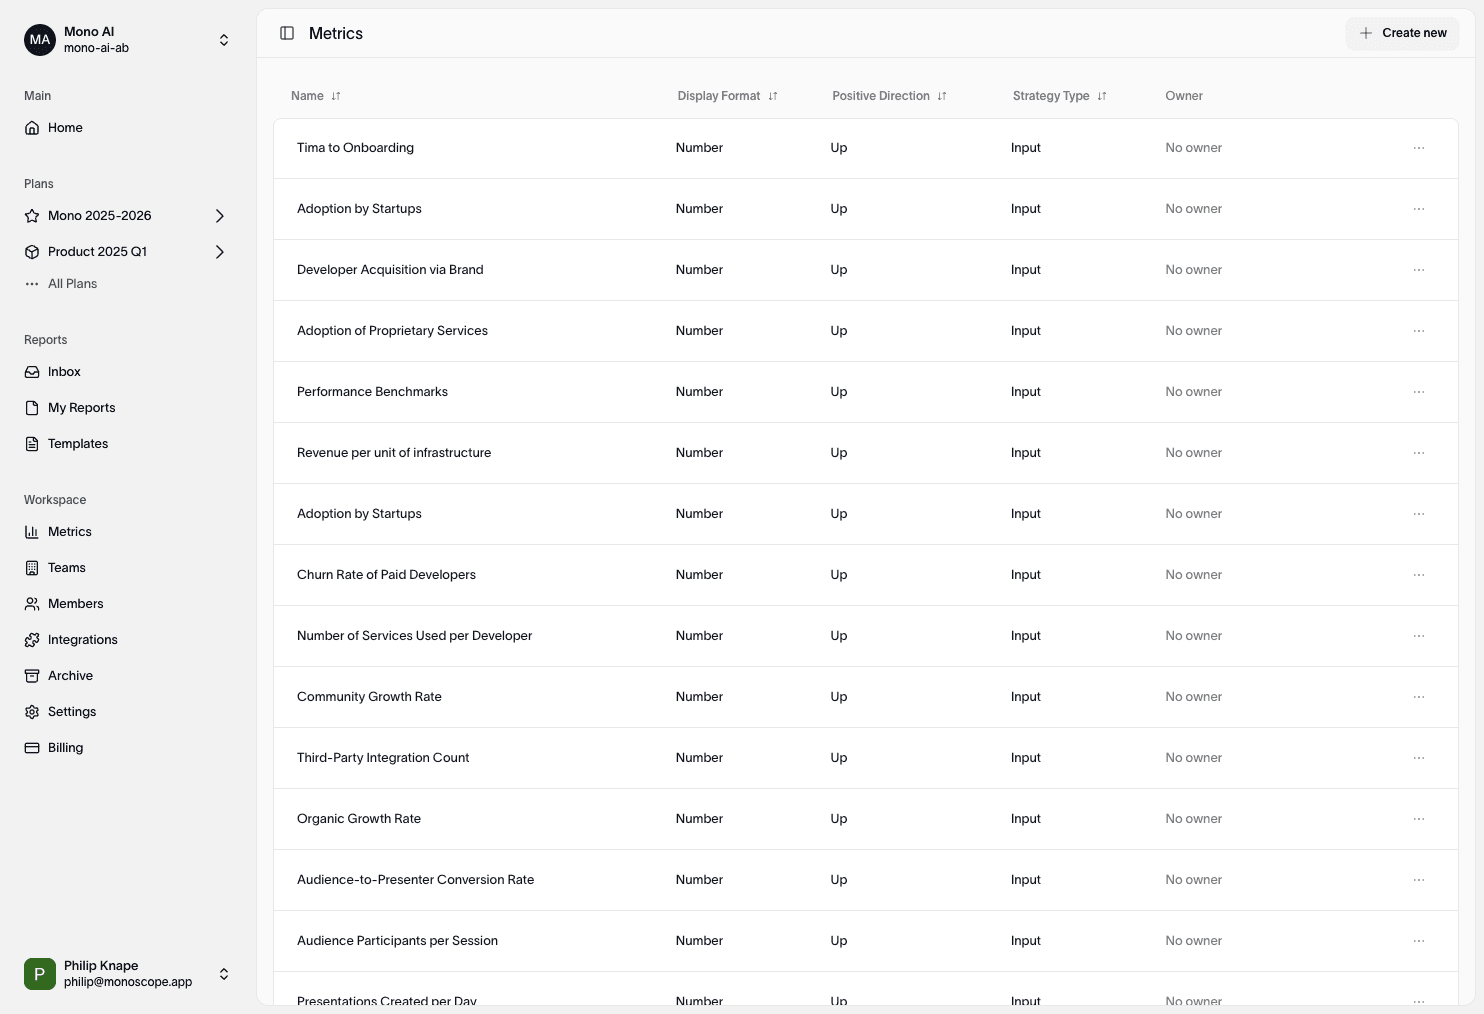Expand the Mono 2025-2026 plan

[x=220, y=216]
